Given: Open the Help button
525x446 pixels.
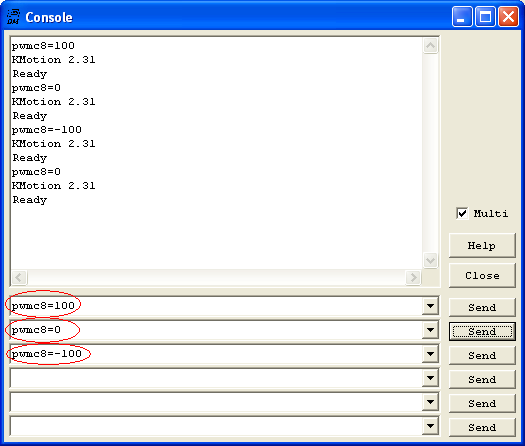Looking at the screenshot, I should click(482, 246).
